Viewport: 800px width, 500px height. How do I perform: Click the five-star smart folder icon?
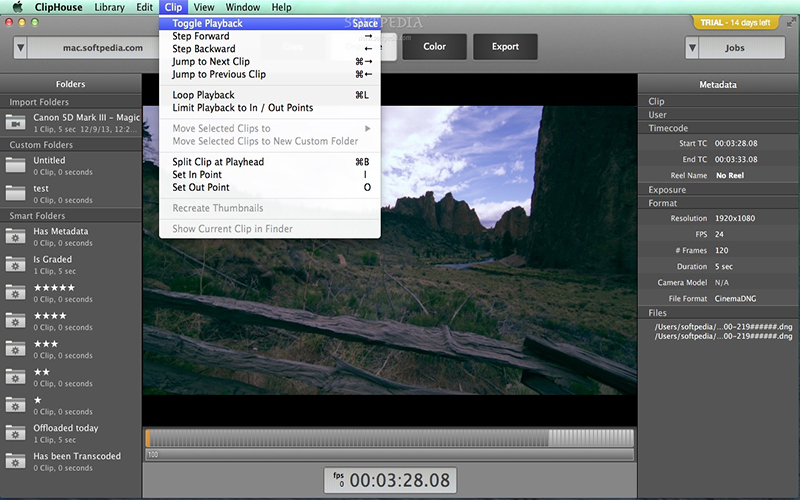15,293
